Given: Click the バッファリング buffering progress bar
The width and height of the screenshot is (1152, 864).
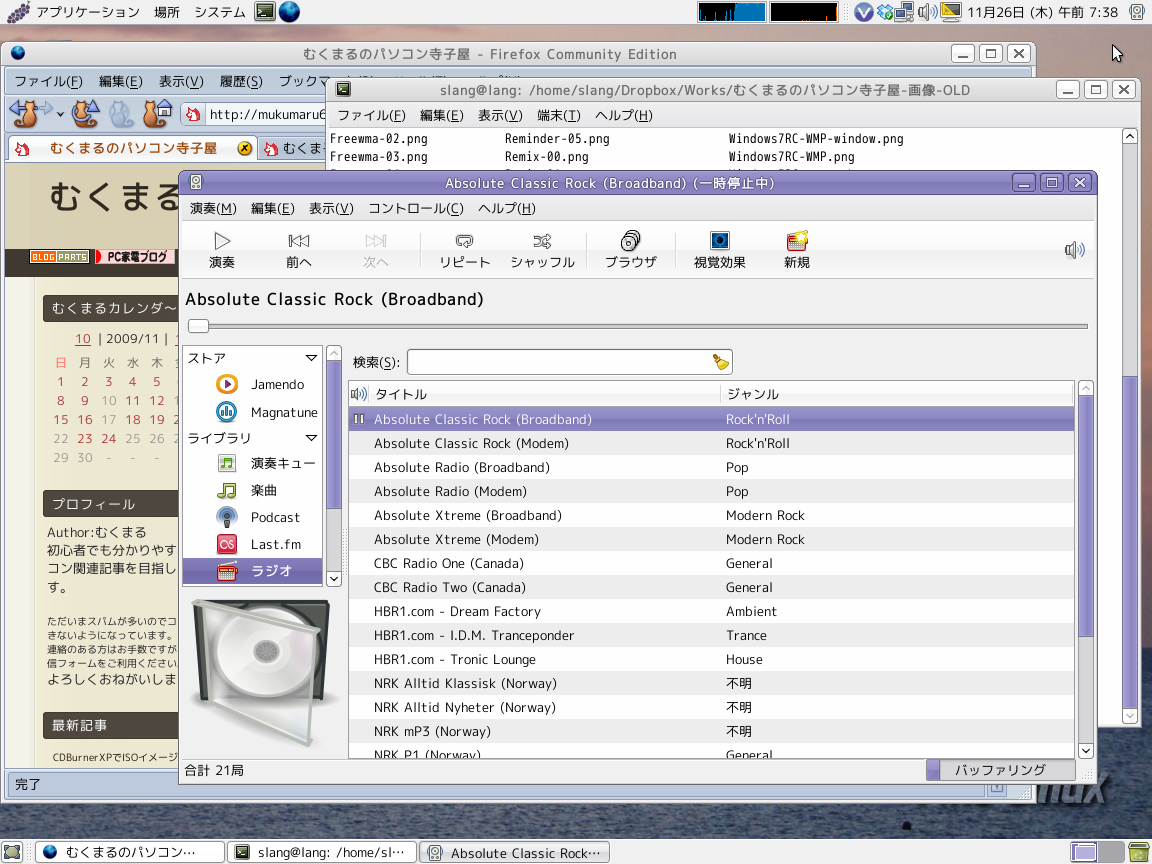Looking at the screenshot, I should click(x=1000, y=770).
